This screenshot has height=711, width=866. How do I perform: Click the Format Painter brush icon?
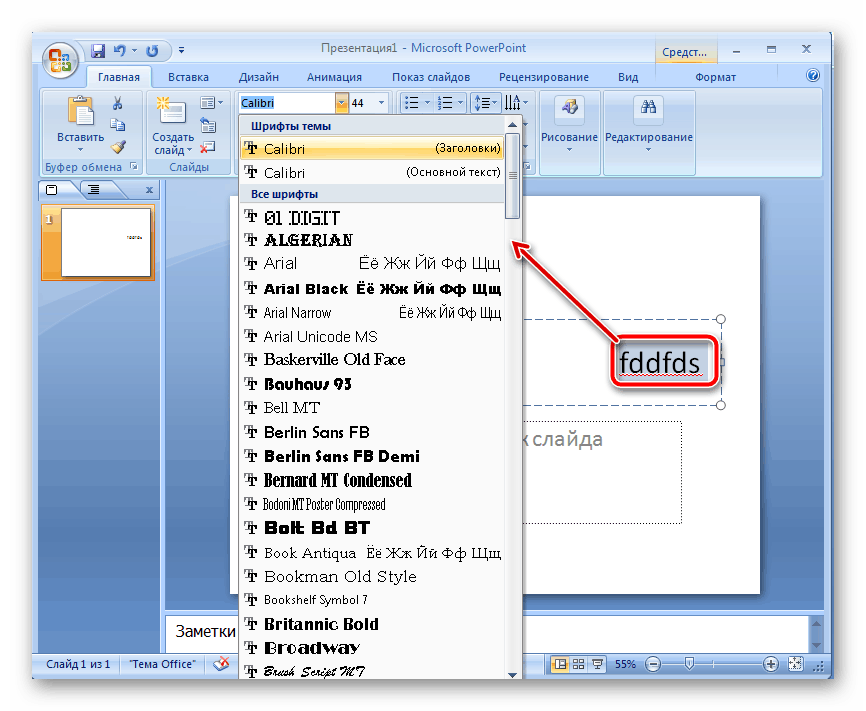[117, 146]
